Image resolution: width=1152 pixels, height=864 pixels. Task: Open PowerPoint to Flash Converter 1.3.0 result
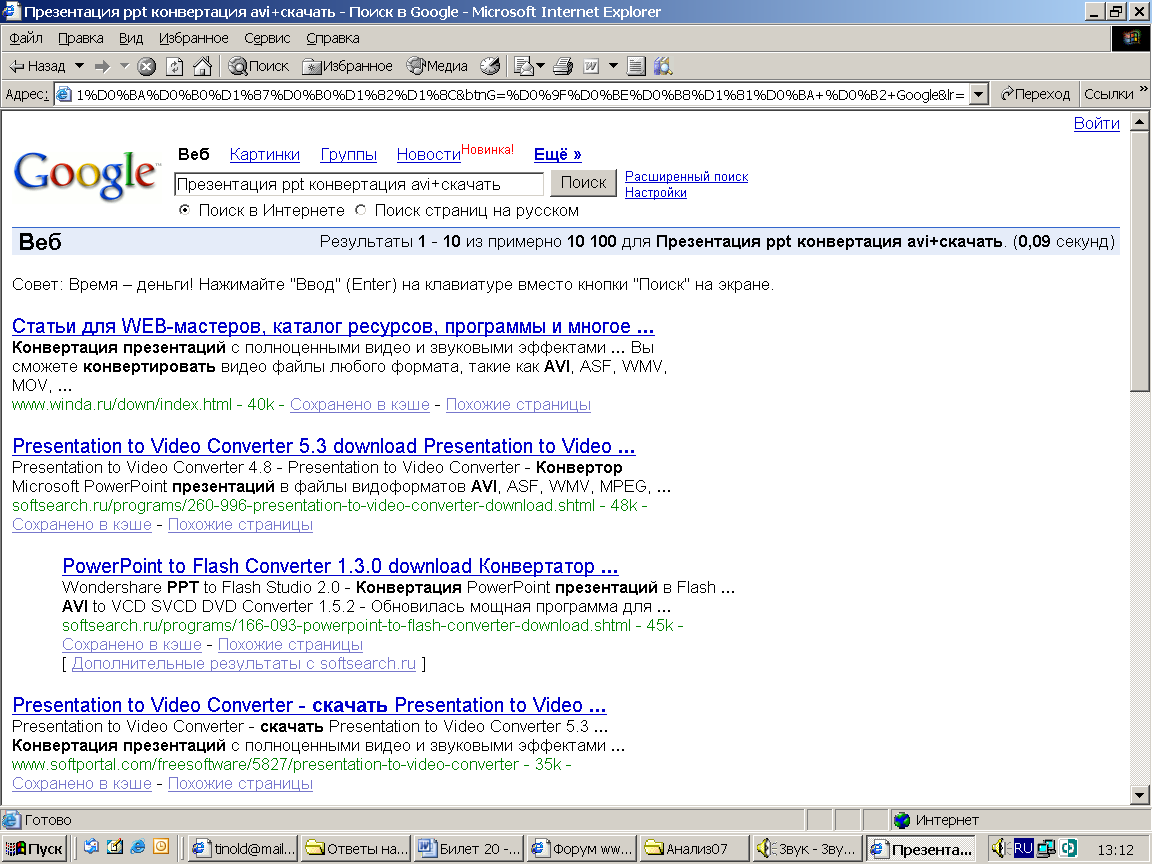pos(340,566)
